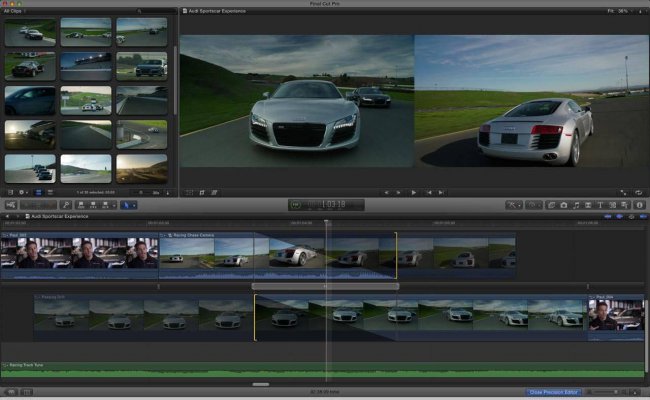Open the Enhancements magic wand menu
The width and height of the screenshot is (650, 400).
click(513, 205)
